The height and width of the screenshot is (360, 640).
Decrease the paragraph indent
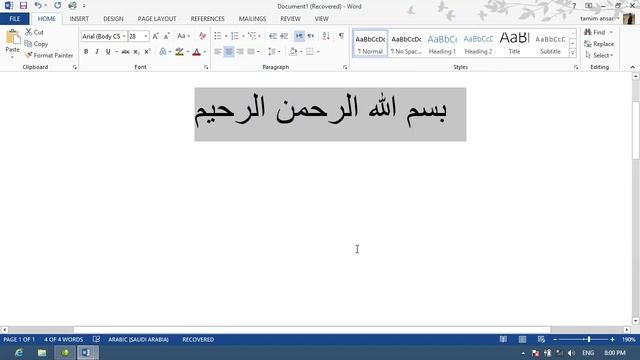pos(273,36)
